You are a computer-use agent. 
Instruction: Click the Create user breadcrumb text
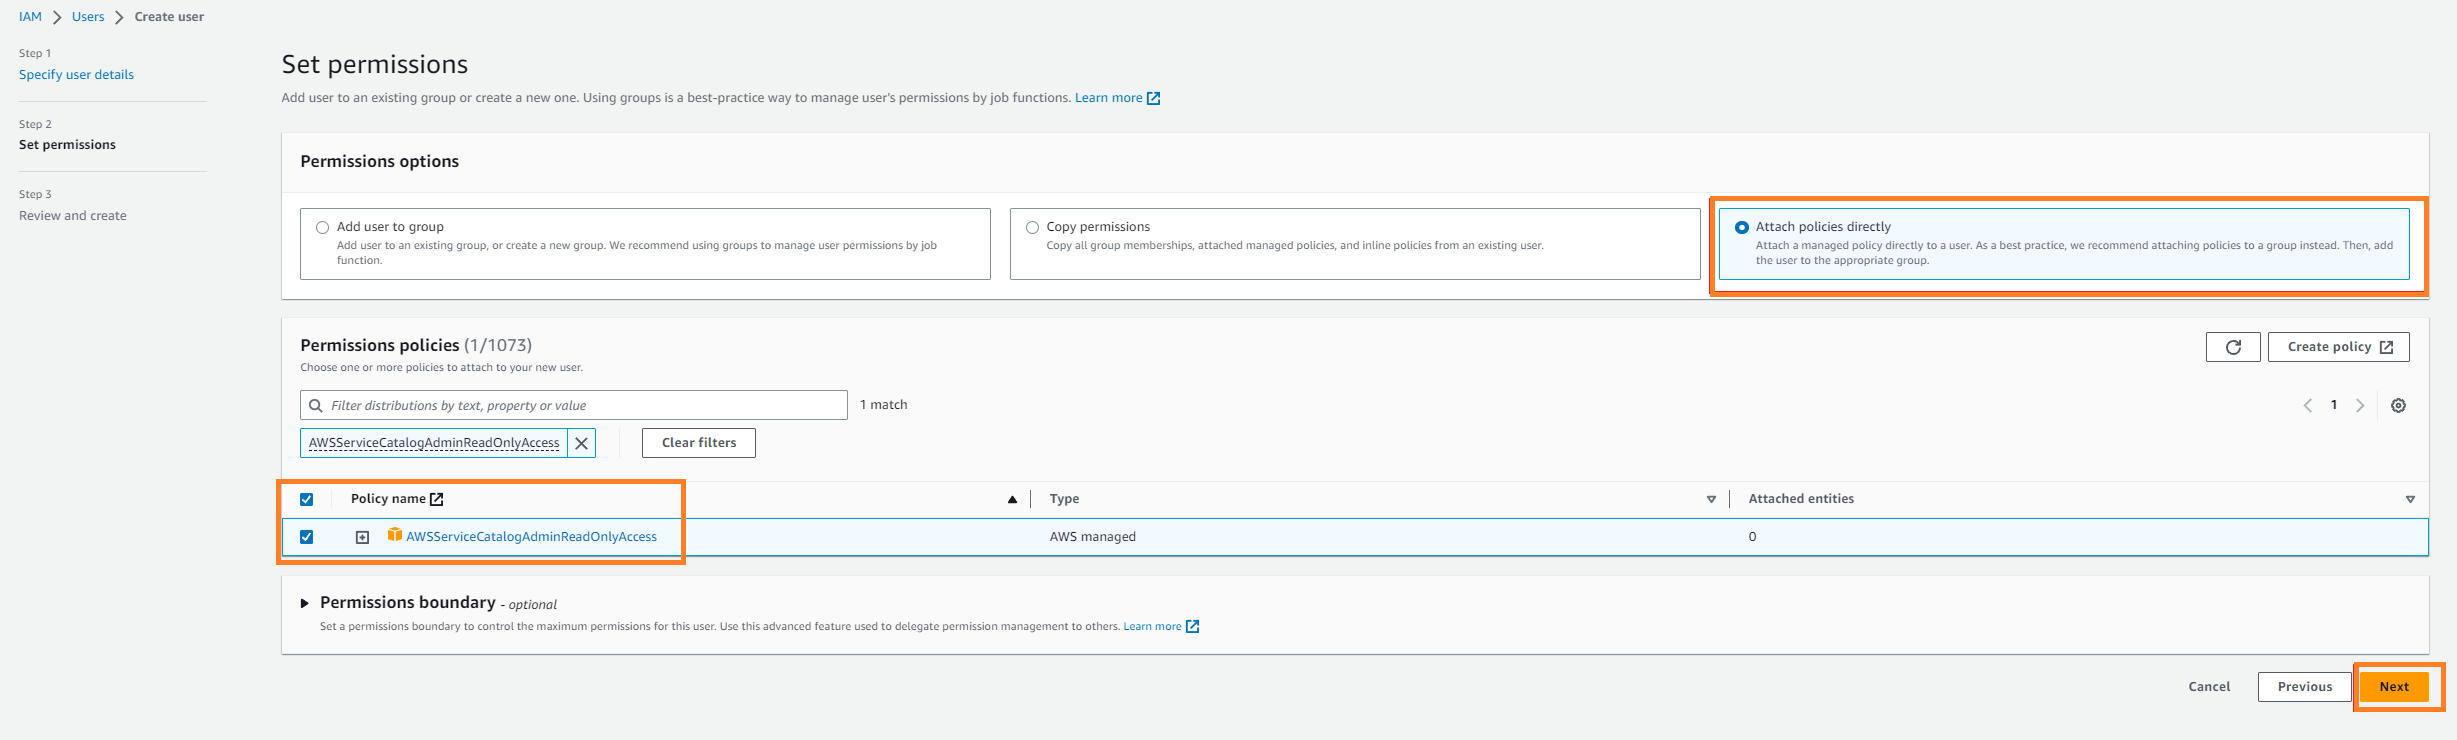pos(169,17)
